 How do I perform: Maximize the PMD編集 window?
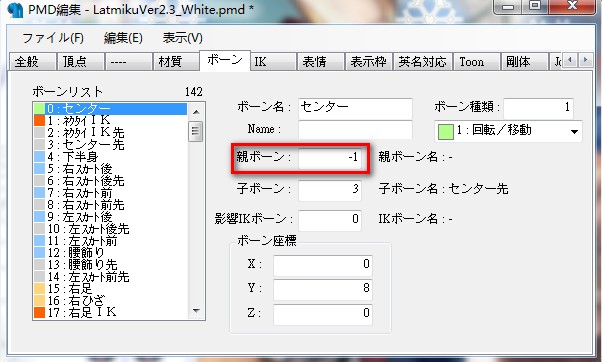535,7
